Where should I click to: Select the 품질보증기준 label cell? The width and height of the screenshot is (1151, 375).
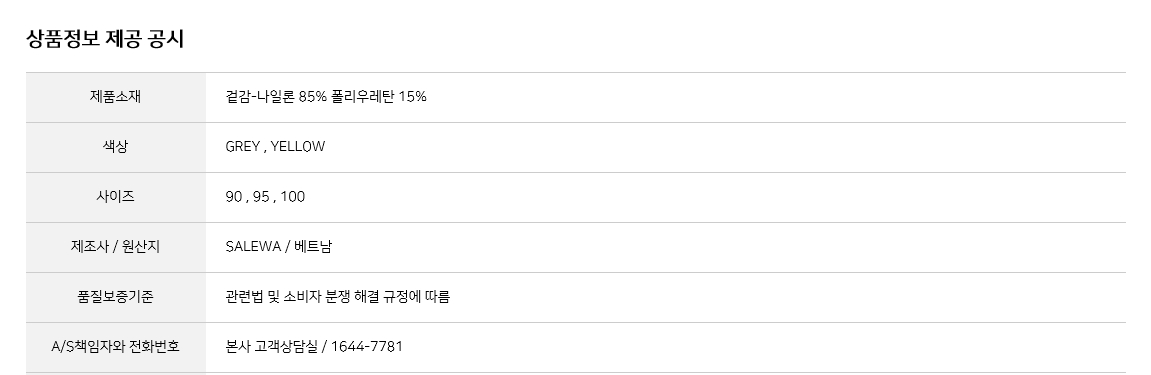point(116,296)
